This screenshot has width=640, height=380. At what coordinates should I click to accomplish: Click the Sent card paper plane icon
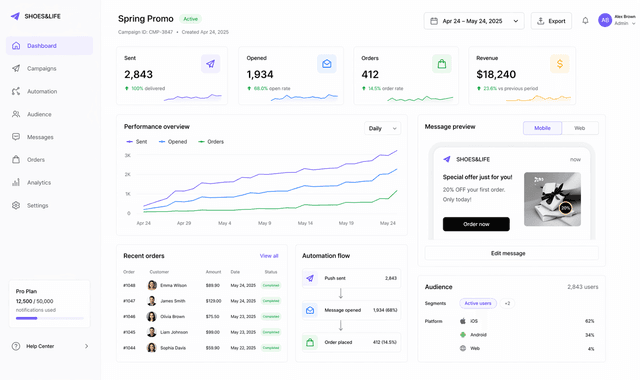click(x=211, y=64)
